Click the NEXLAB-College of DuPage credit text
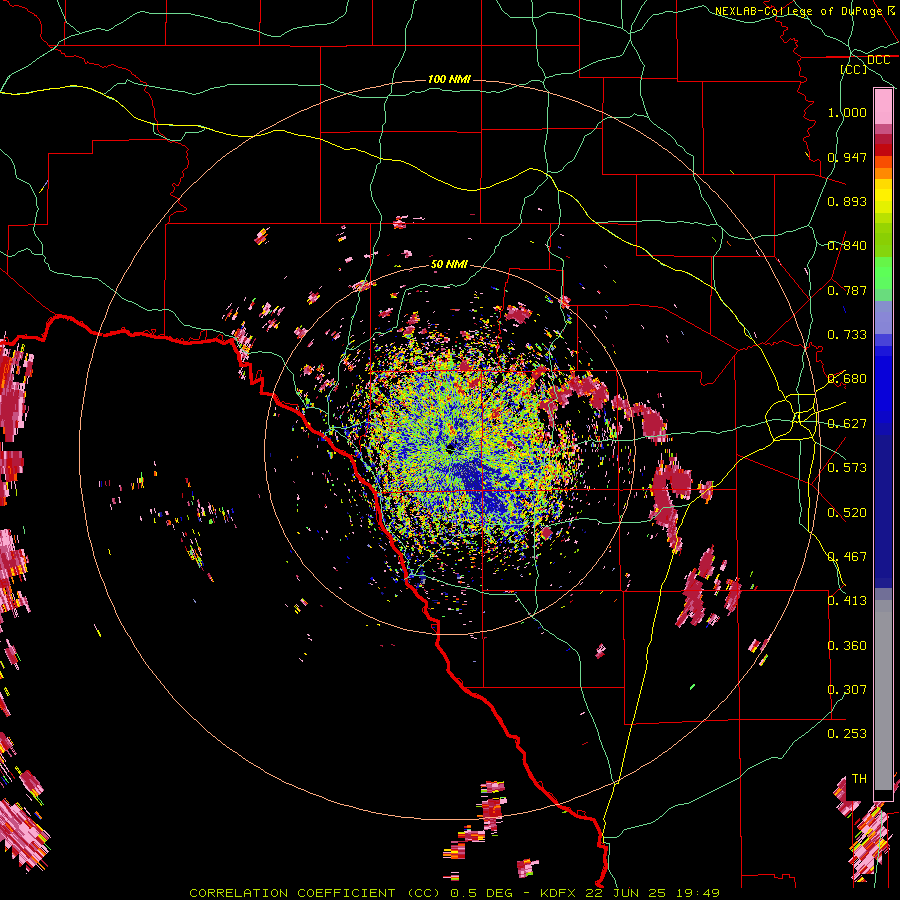 click(798, 11)
